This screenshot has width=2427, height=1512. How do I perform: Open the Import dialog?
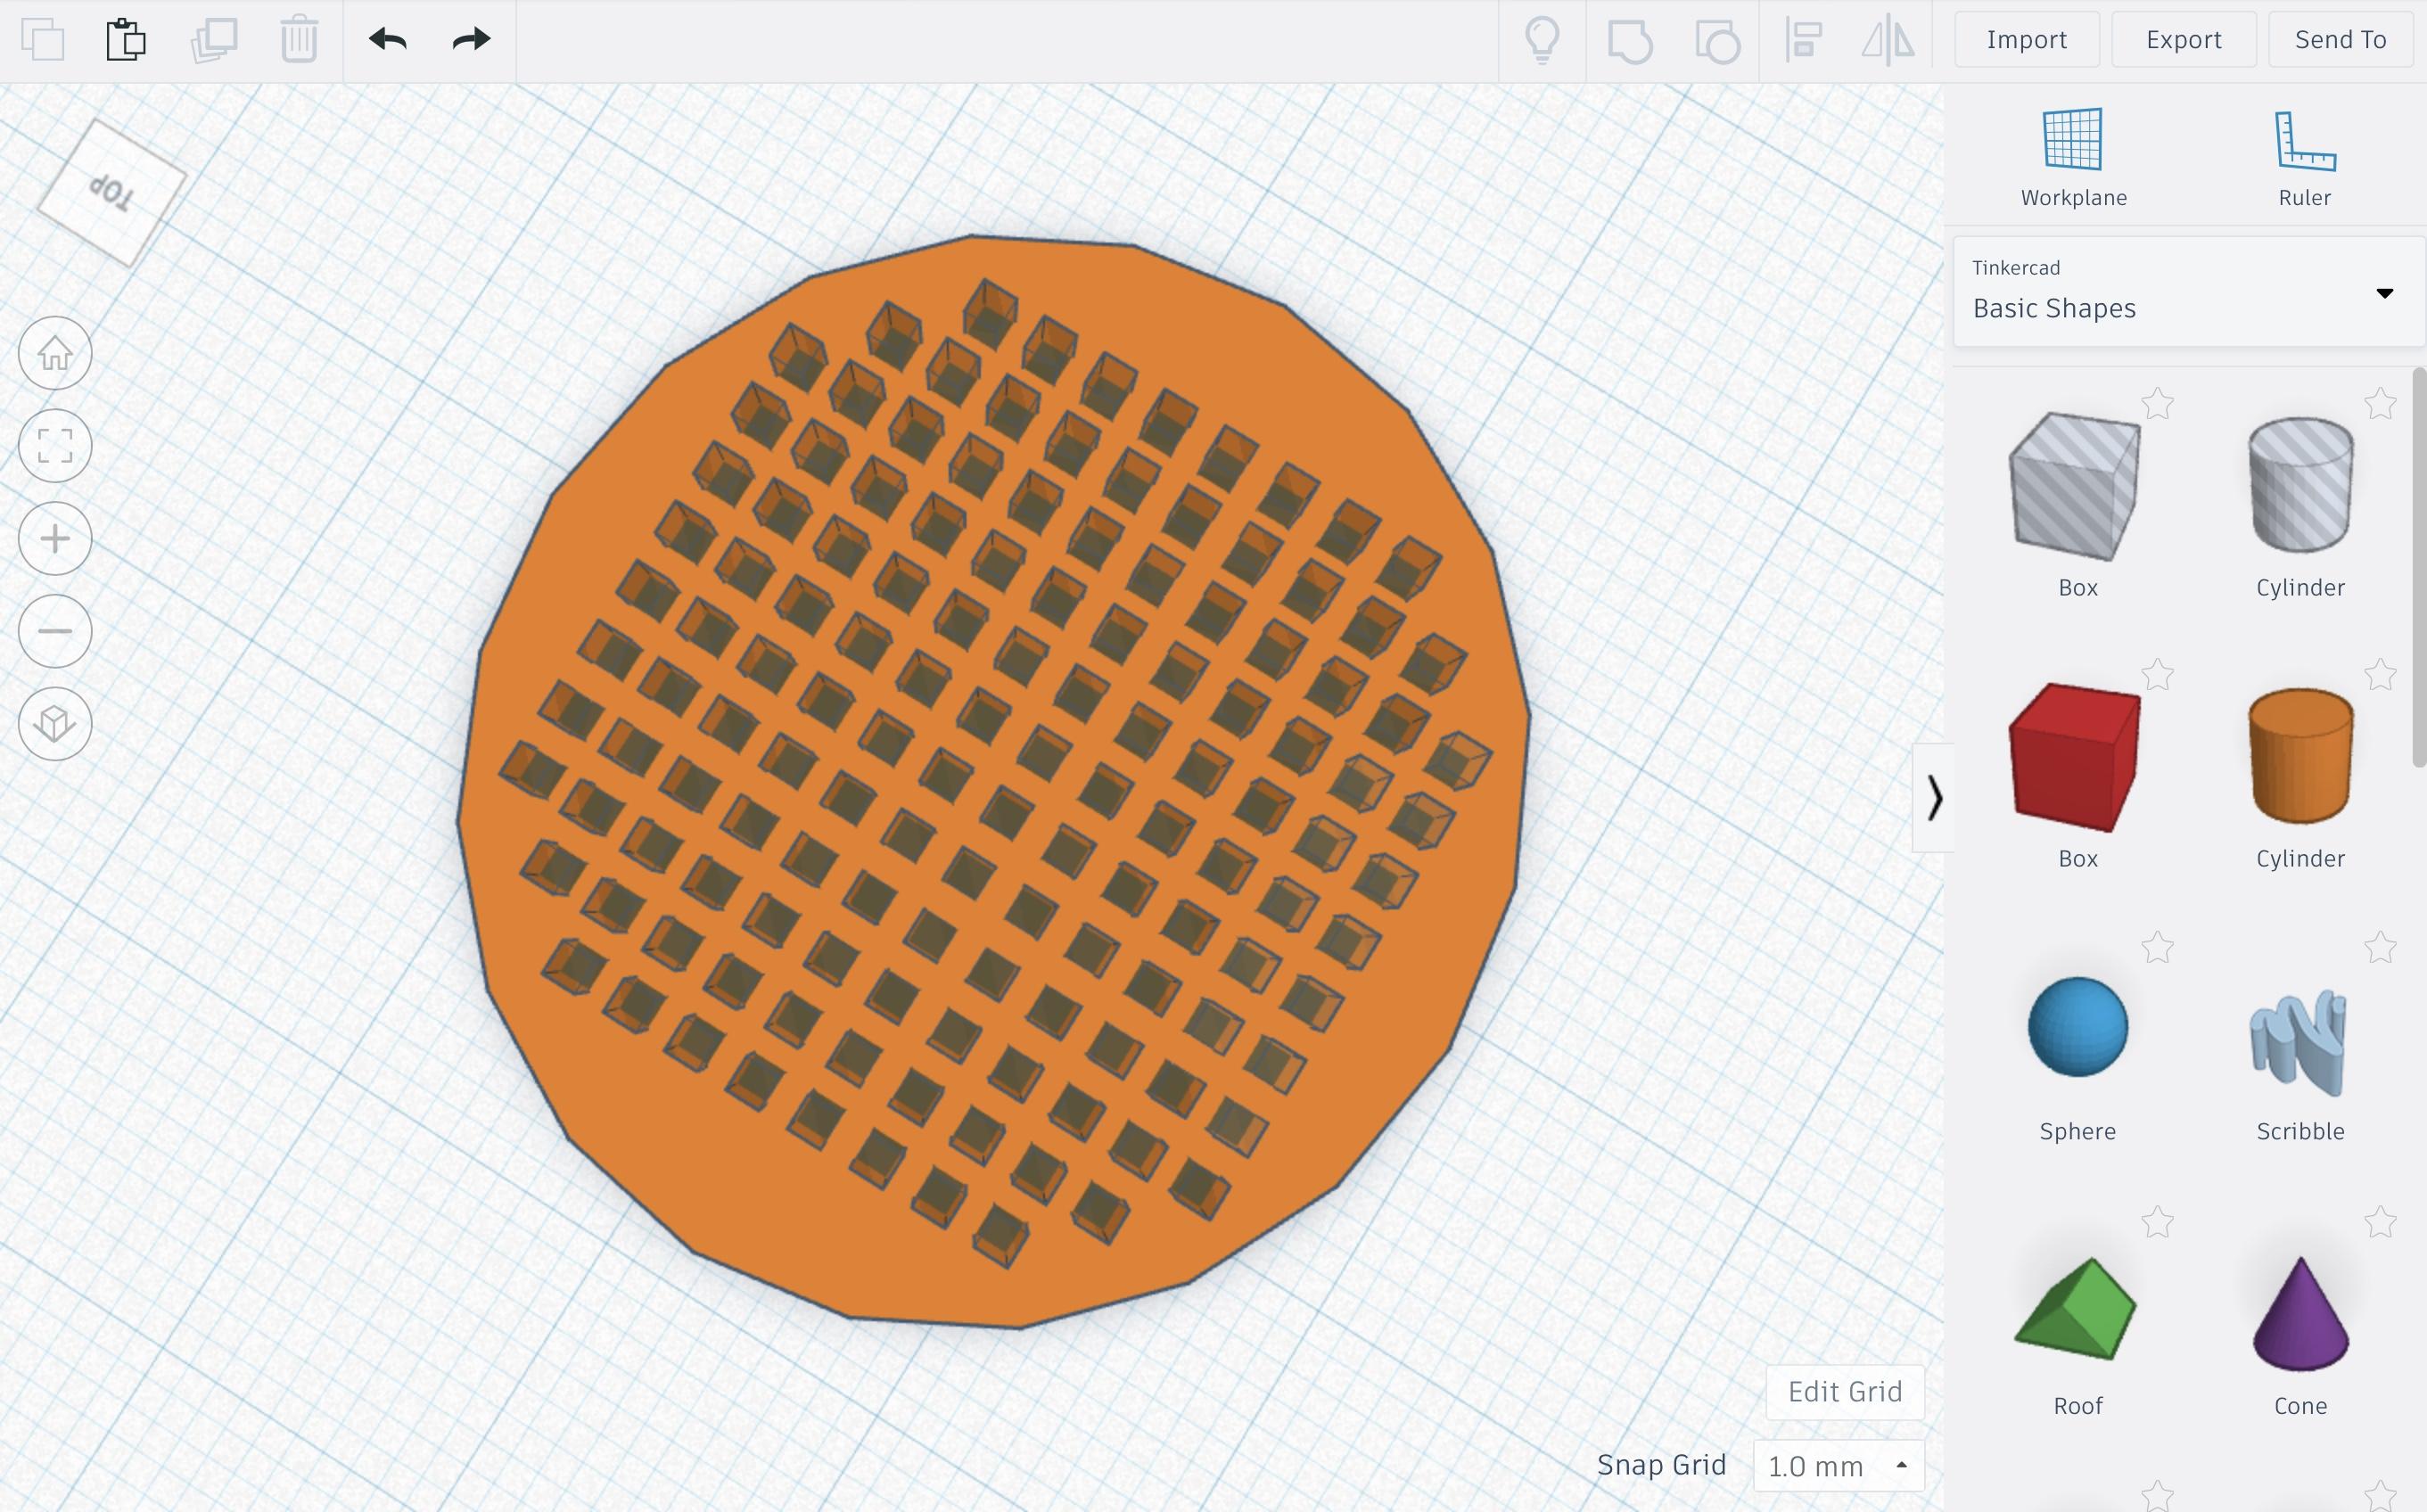2026,40
